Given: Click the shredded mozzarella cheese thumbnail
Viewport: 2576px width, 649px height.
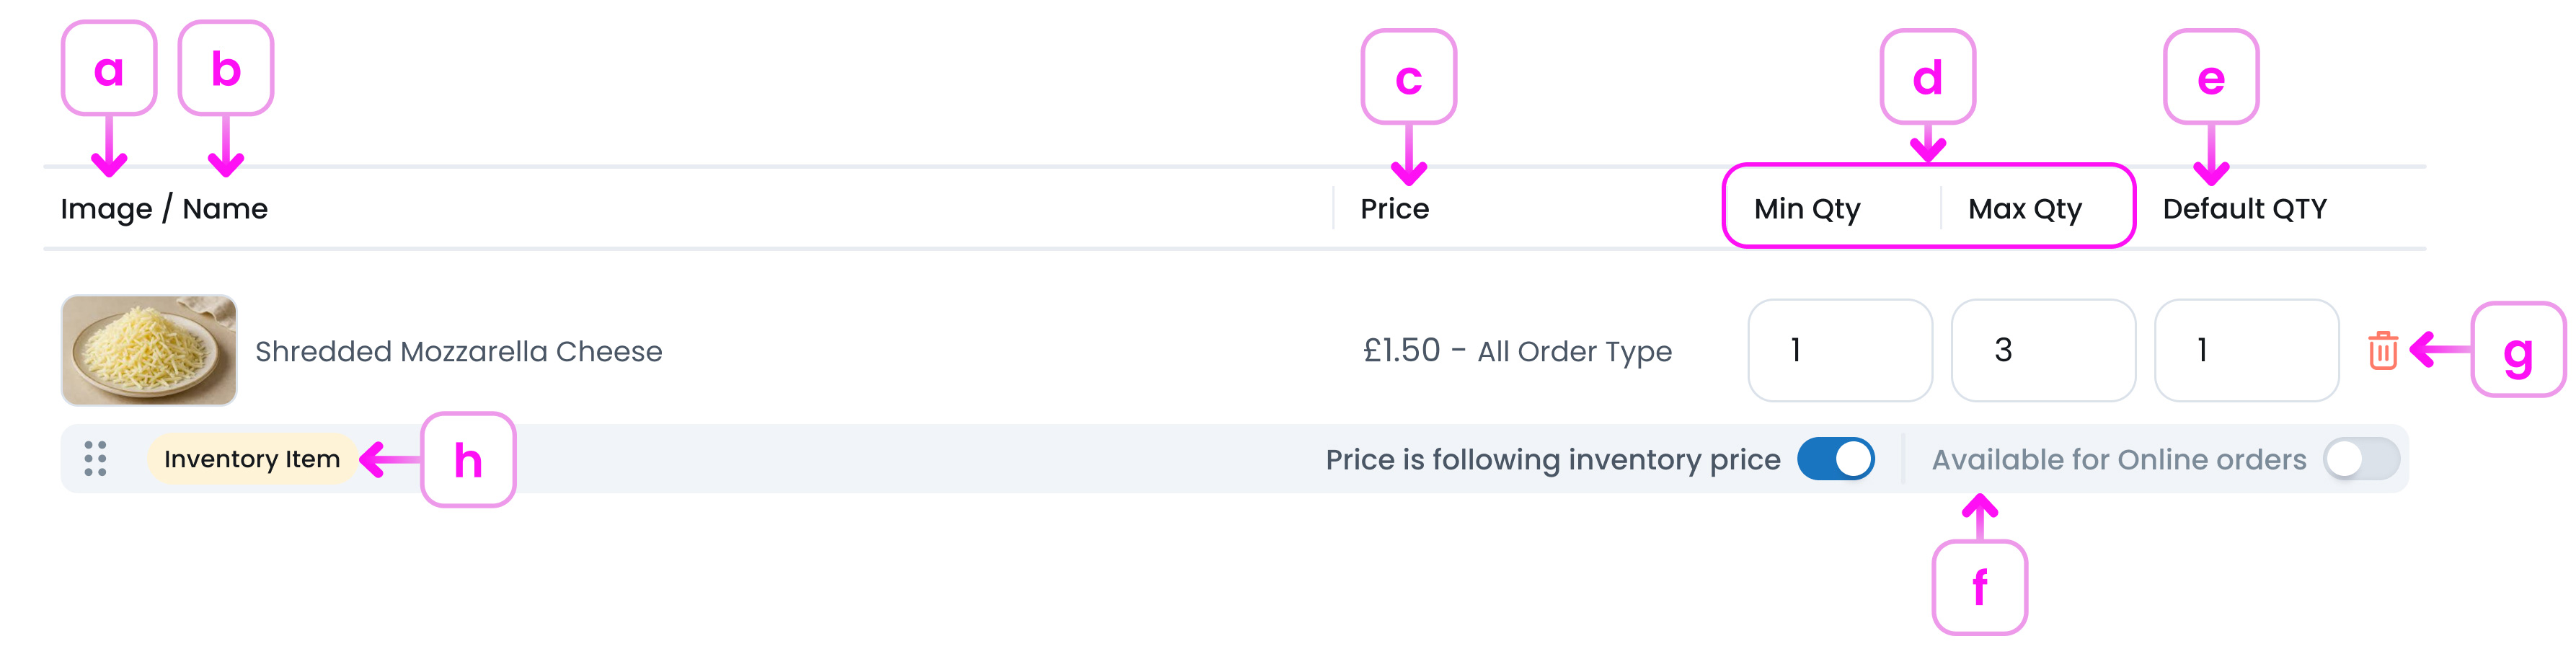Looking at the screenshot, I should [149, 350].
